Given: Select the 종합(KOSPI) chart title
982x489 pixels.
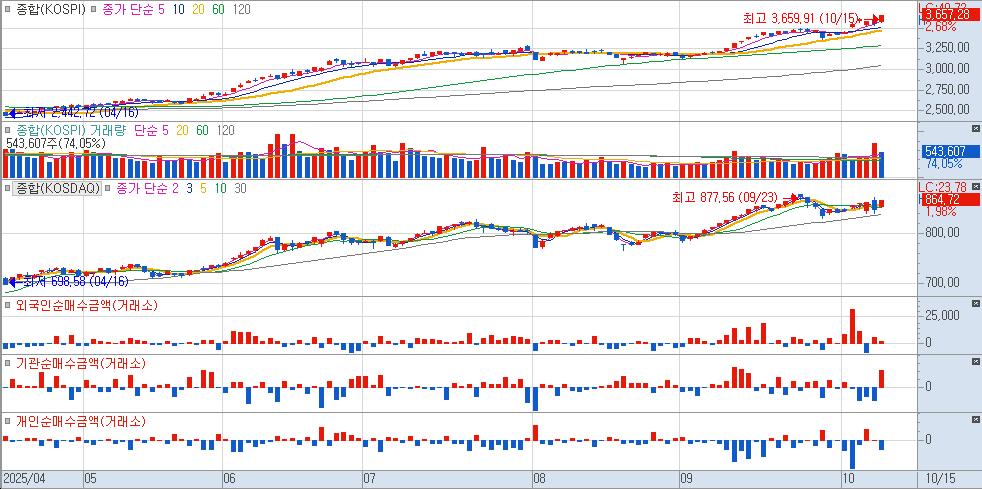Looking at the screenshot, I should (x=49, y=10).
